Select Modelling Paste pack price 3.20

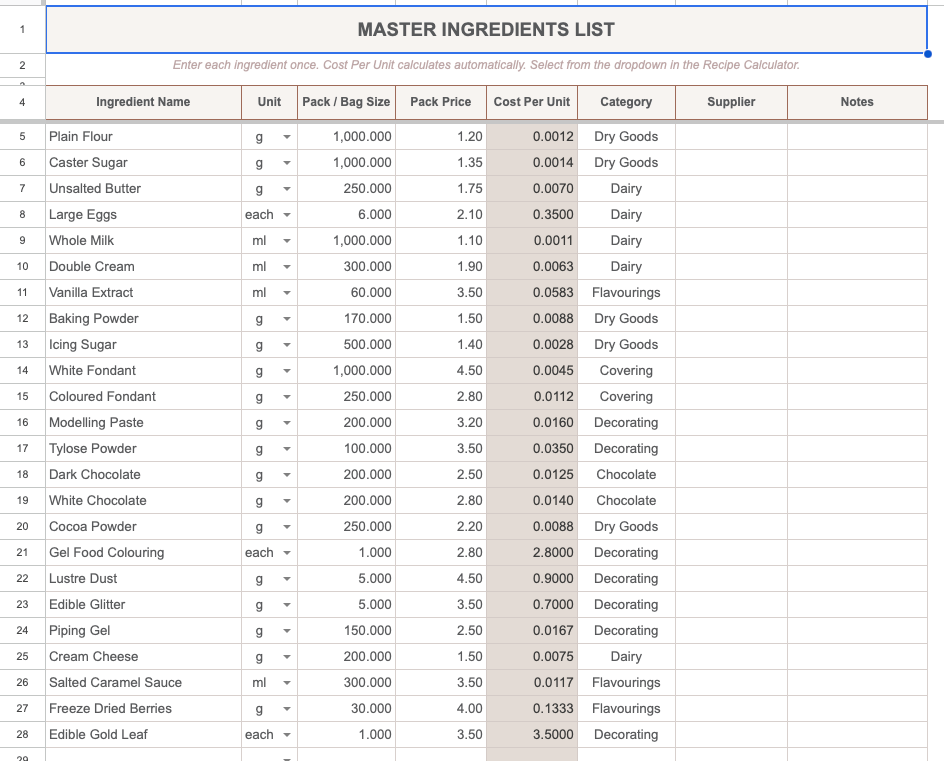click(441, 423)
